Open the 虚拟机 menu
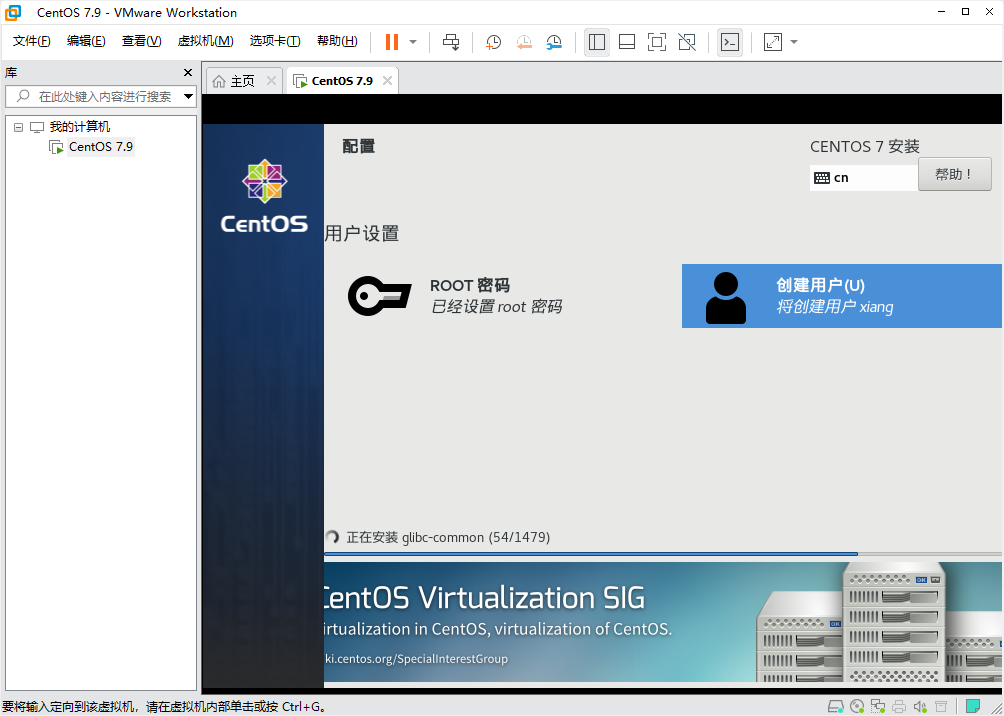Viewport: 1004px width, 716px height. [x=205, y=41]
